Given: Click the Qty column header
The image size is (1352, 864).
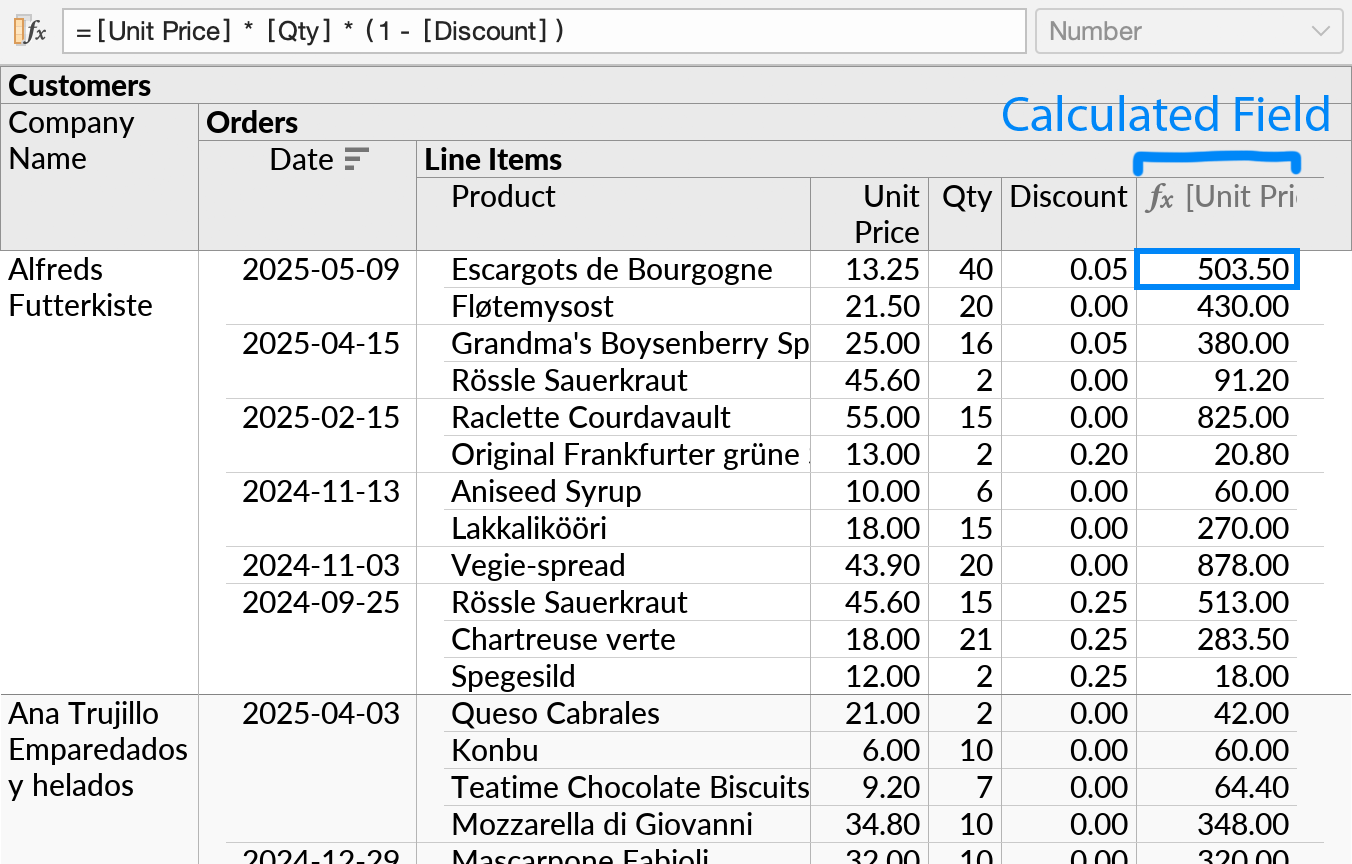Looking at the screenshot, I should (965, 197).
